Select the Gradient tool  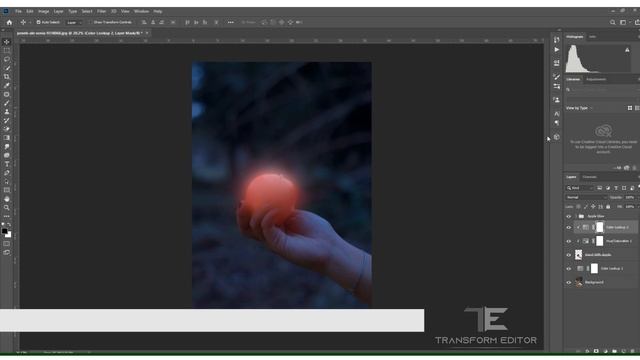click(7, 138)
